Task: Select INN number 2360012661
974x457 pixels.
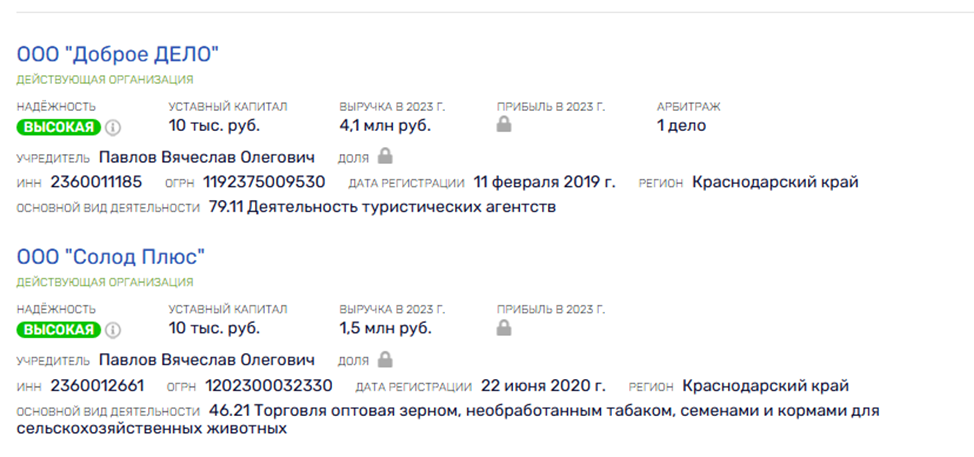Action: pyautogui.click(x=97, y=386)
